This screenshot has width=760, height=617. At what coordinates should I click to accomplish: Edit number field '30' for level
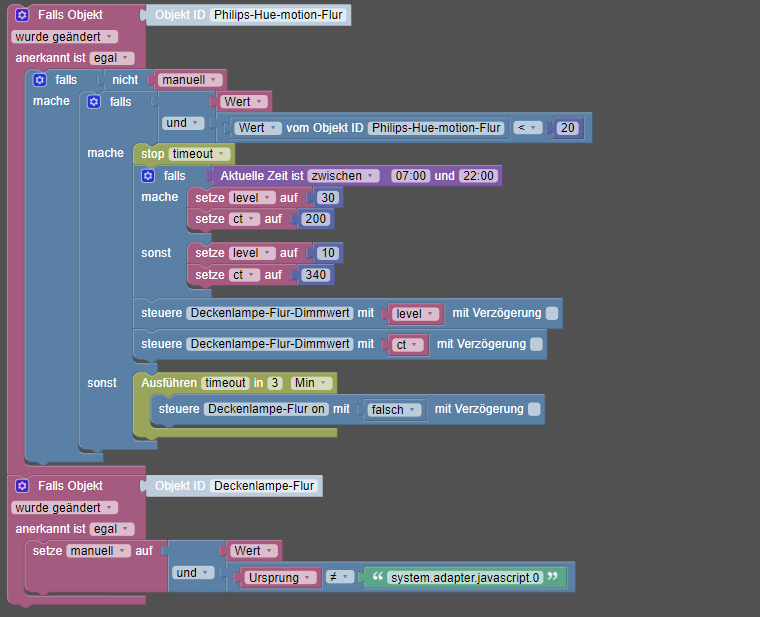click(x=328, y=198)
